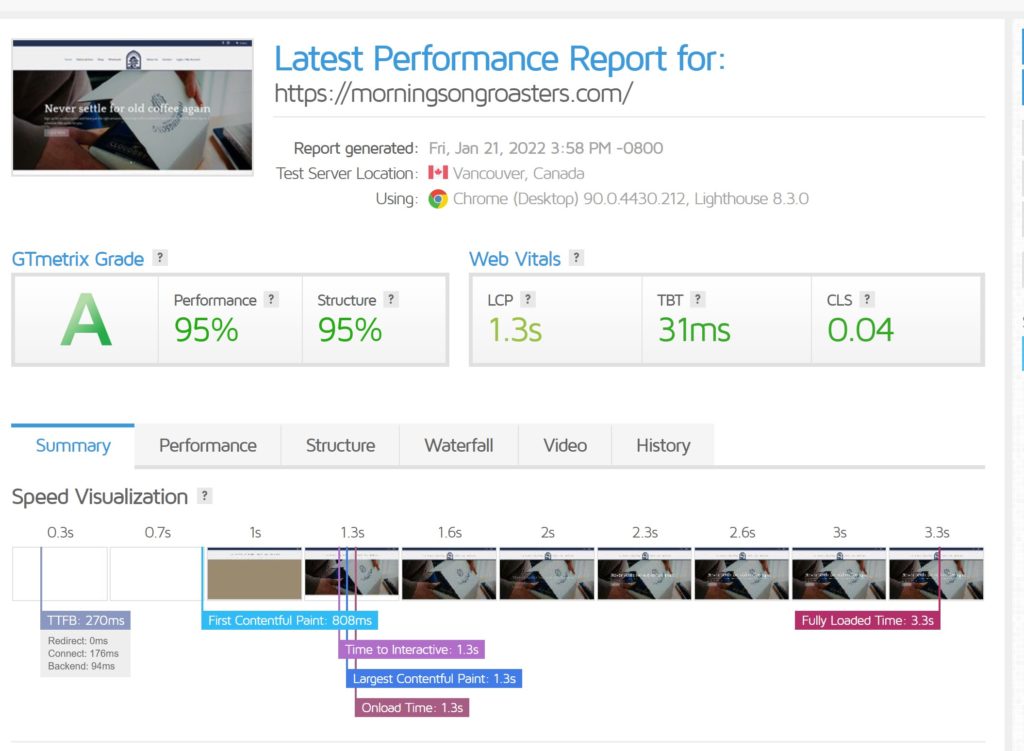Click the Vancouver, Canada server location text
The image size is (1024, 751).
click(x=519, y=174)
